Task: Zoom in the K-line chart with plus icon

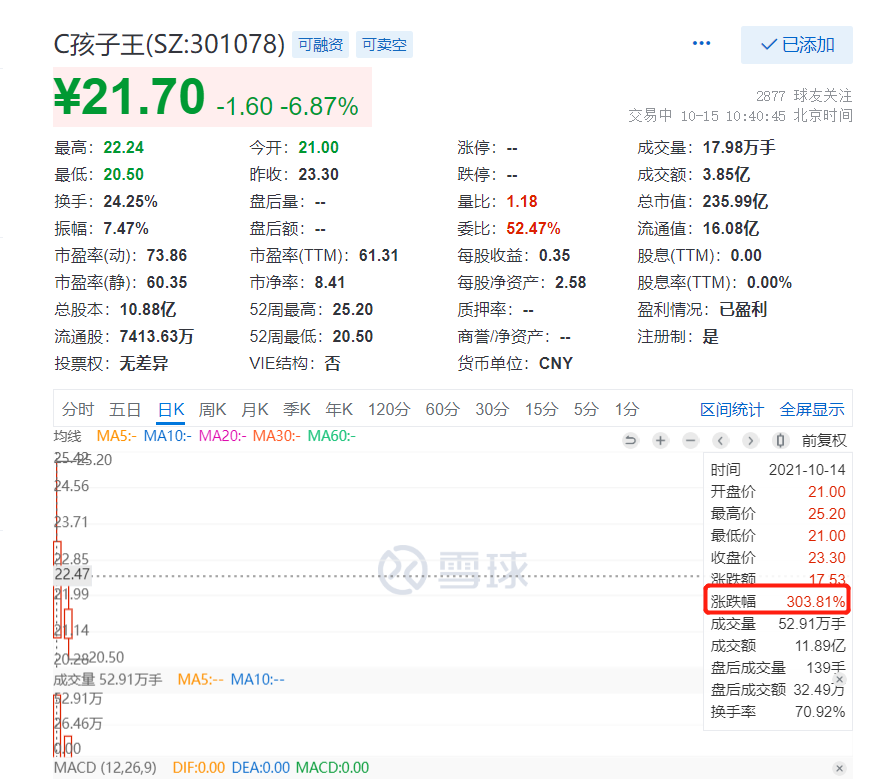Action: point(660,440)
